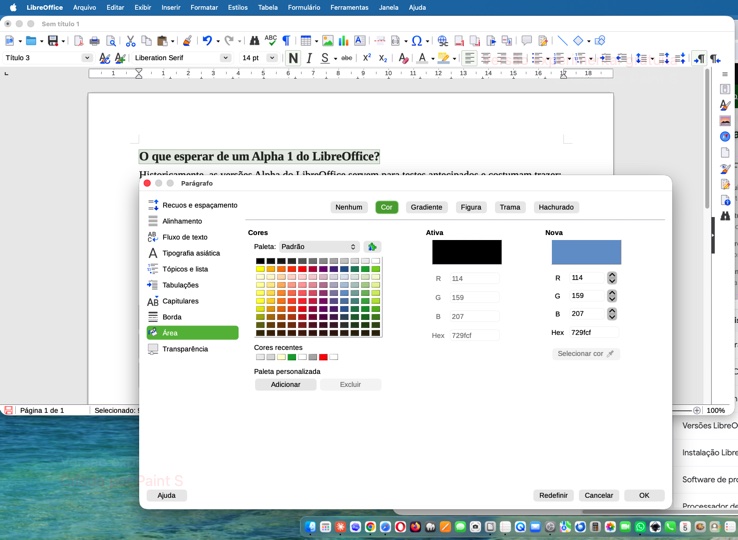Screen dimensions: 738x540
Task: Open the Tabela menu
Action: click(x=268, y=8)
